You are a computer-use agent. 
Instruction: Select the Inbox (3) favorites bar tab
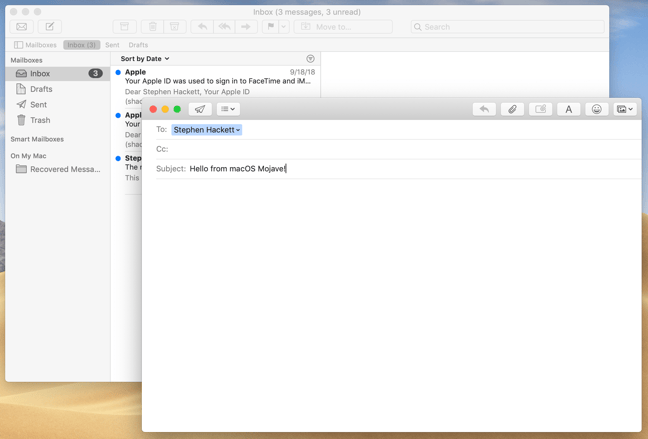[x=81, y=45]
